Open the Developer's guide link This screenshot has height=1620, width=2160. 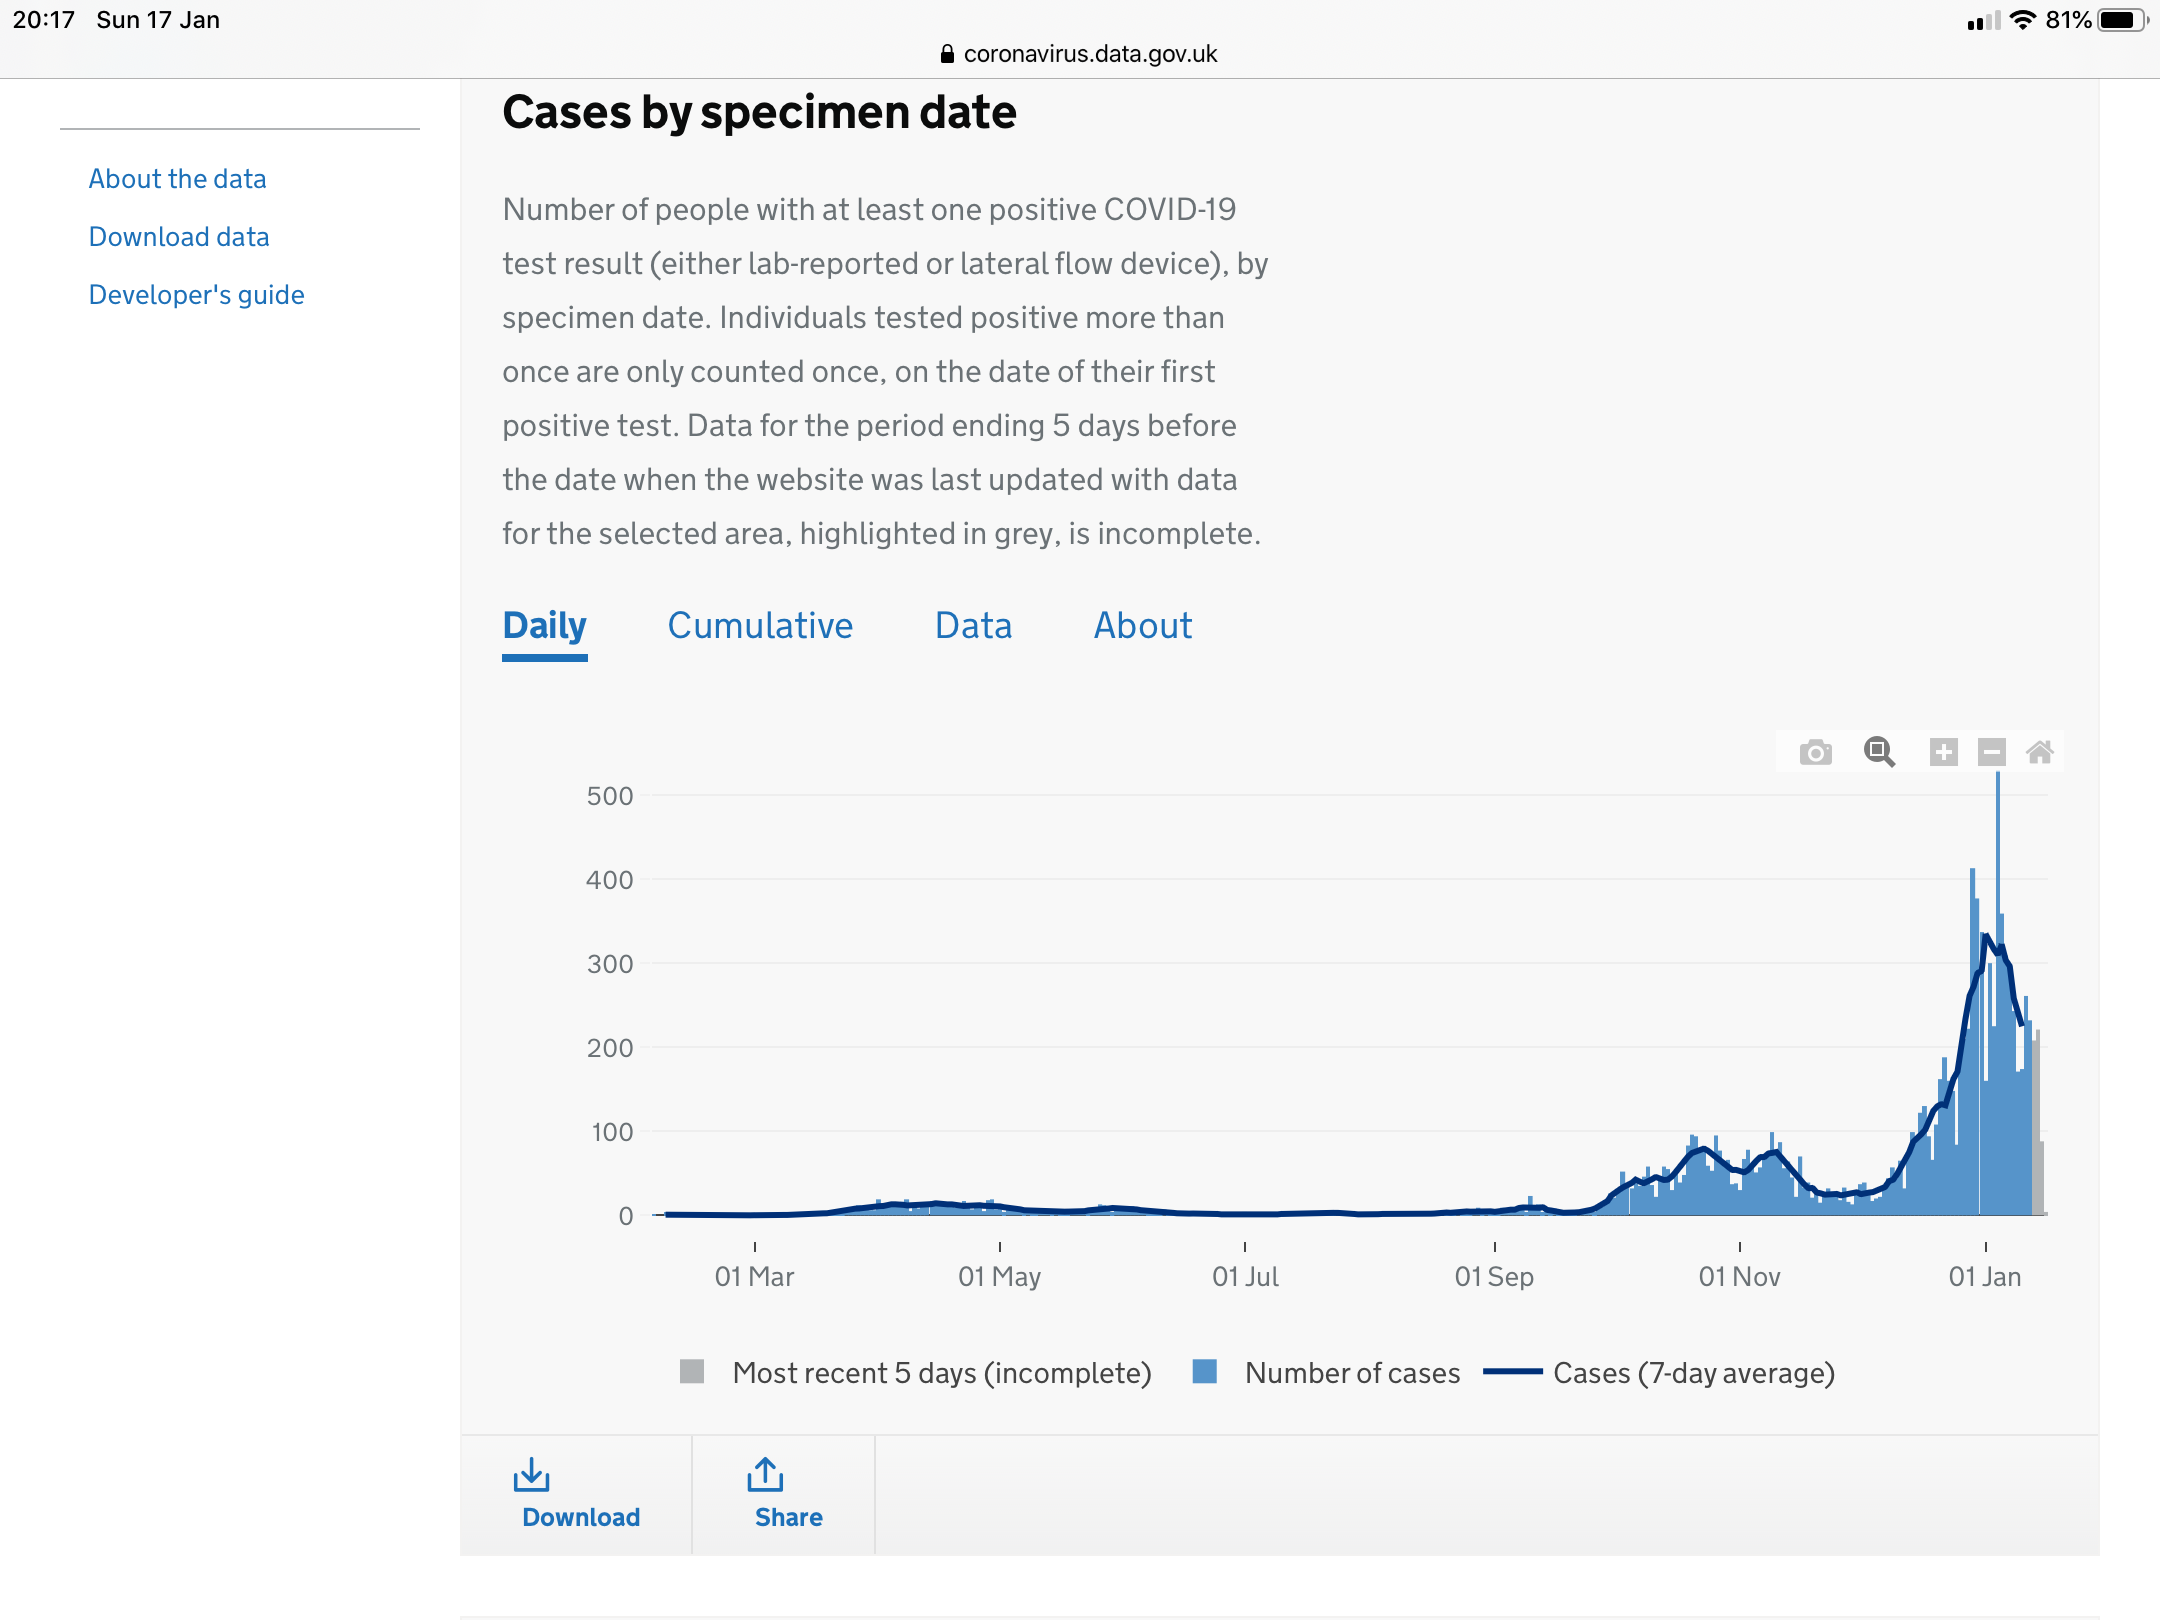tap(196, 295)
